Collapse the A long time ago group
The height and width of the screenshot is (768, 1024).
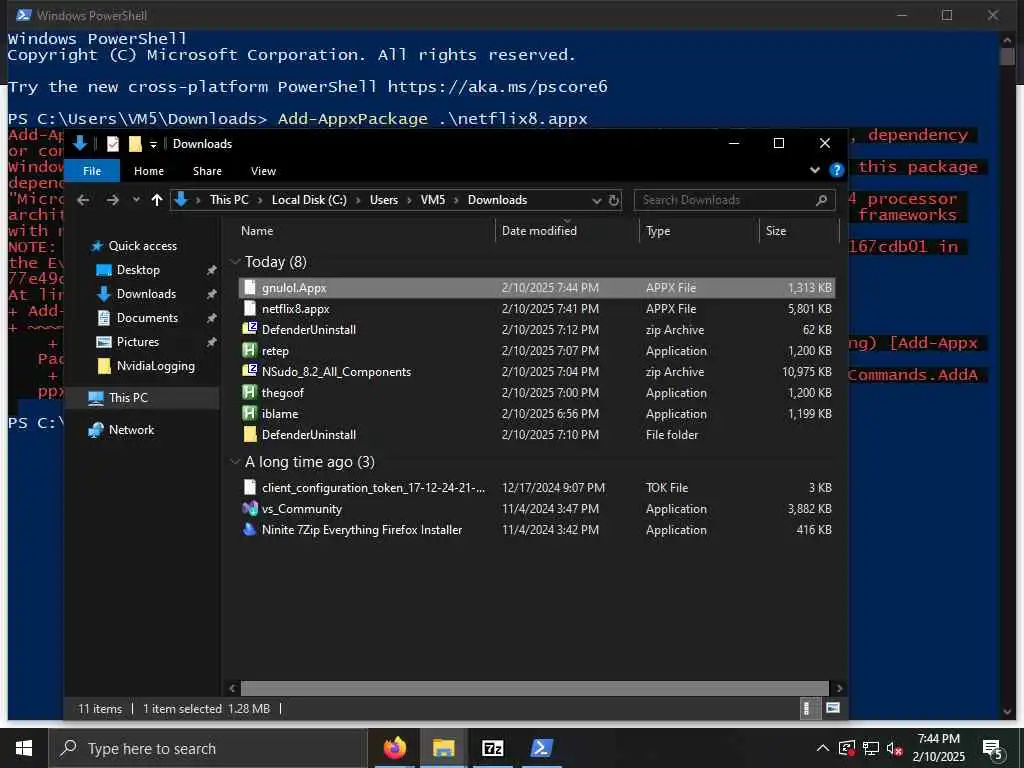pyautogui.click(x=235, y=462)
